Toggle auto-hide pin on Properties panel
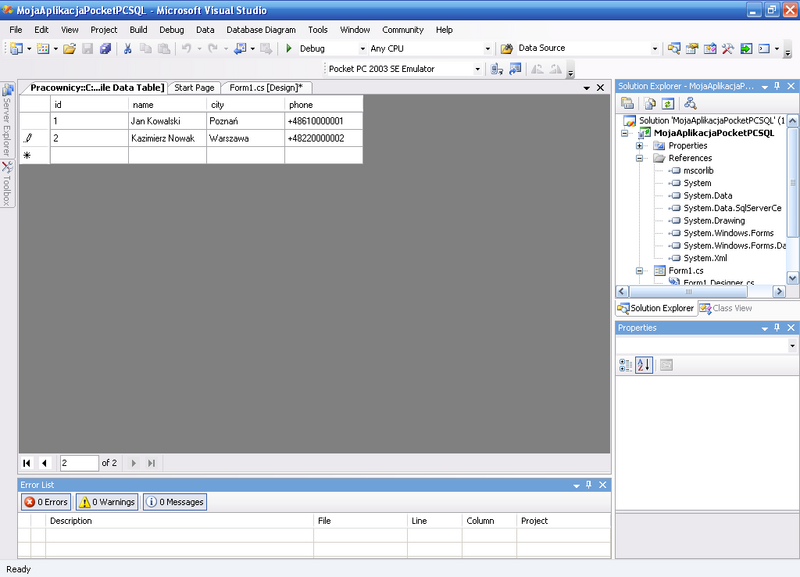The width and height of the screenshot is (800, 577). click(777, 328)
